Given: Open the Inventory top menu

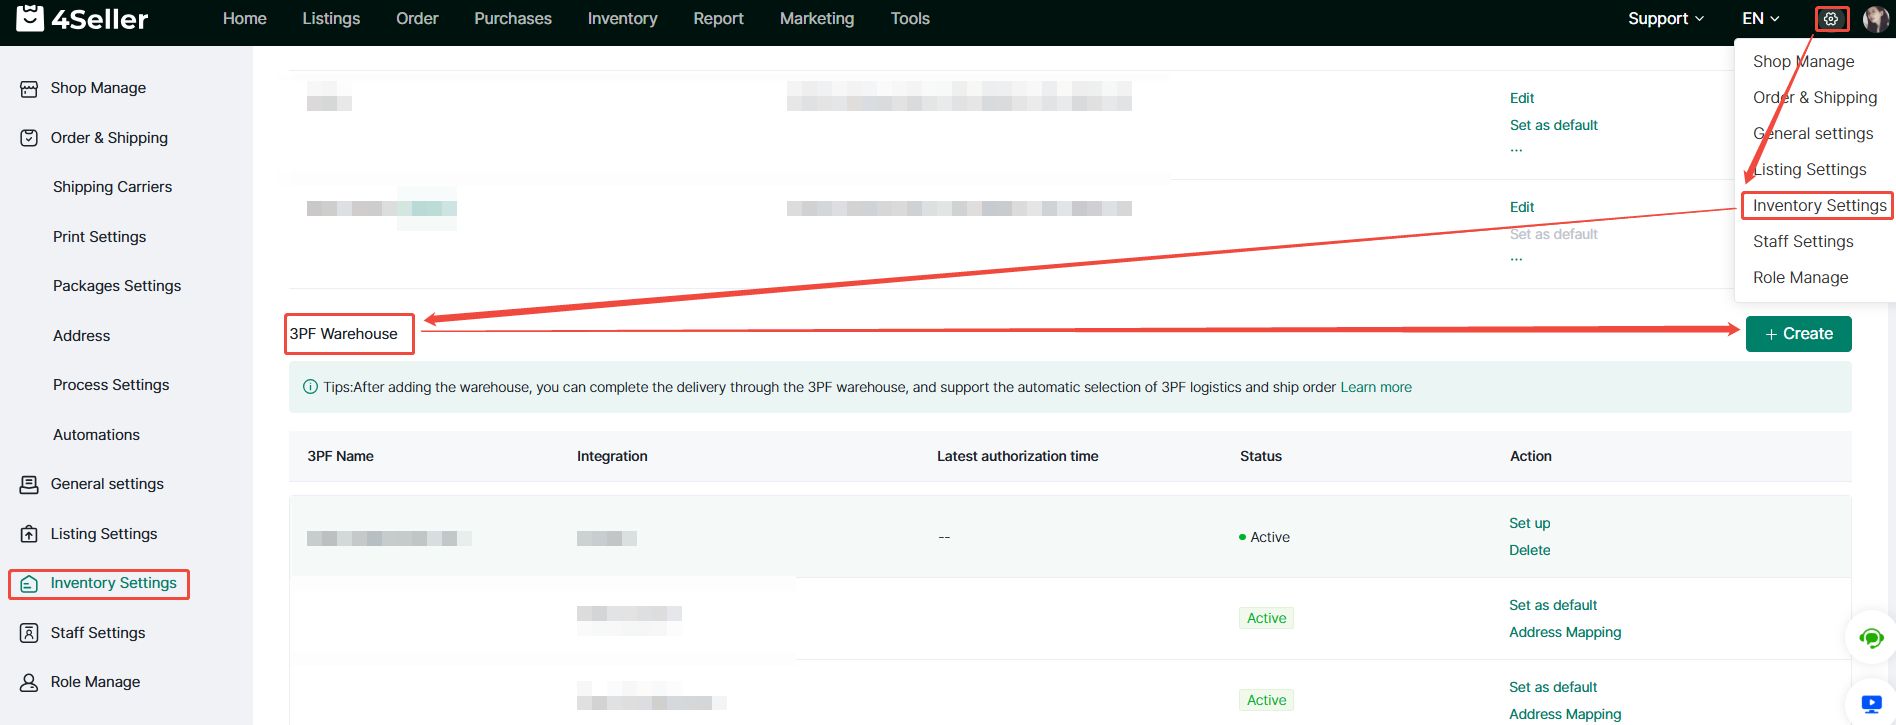Looking at the screenshot, I should coord(622,19).
